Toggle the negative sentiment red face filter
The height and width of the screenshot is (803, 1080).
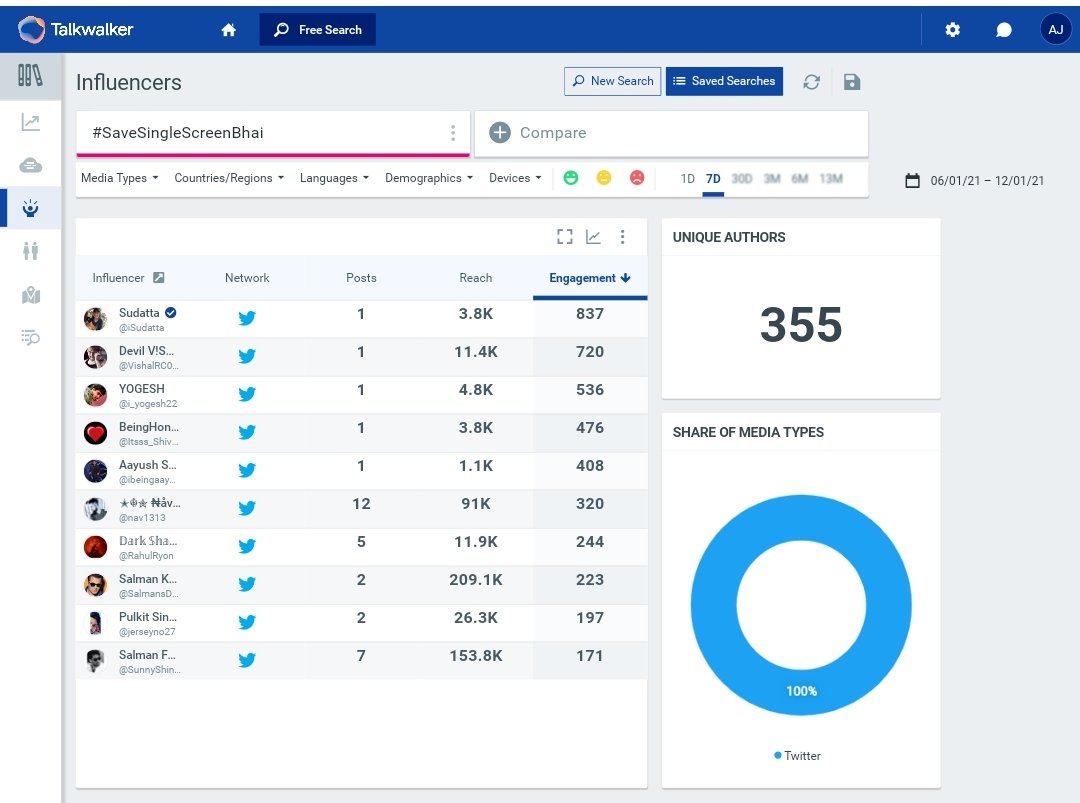click(x=637, y=178)
